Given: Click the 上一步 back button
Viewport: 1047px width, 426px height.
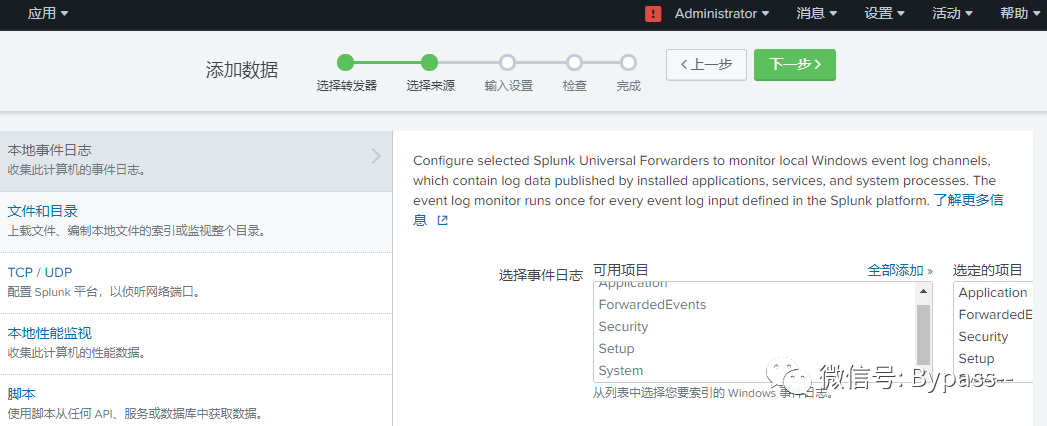Looking at the screenshot, I should [x=706, y=65].
